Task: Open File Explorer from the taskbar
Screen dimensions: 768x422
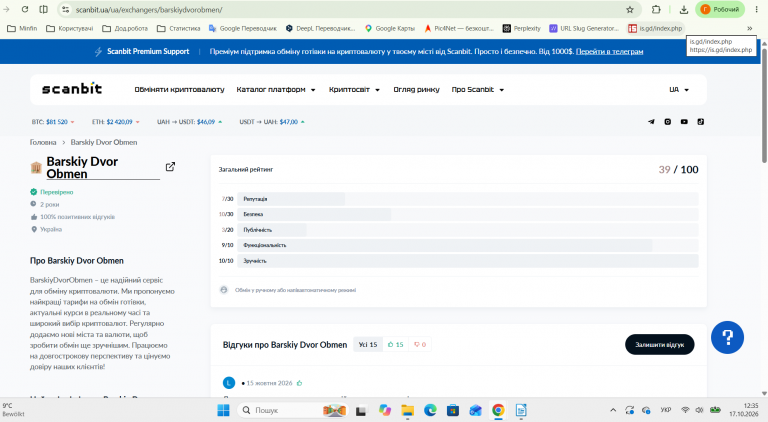Action: pos(407,410)
